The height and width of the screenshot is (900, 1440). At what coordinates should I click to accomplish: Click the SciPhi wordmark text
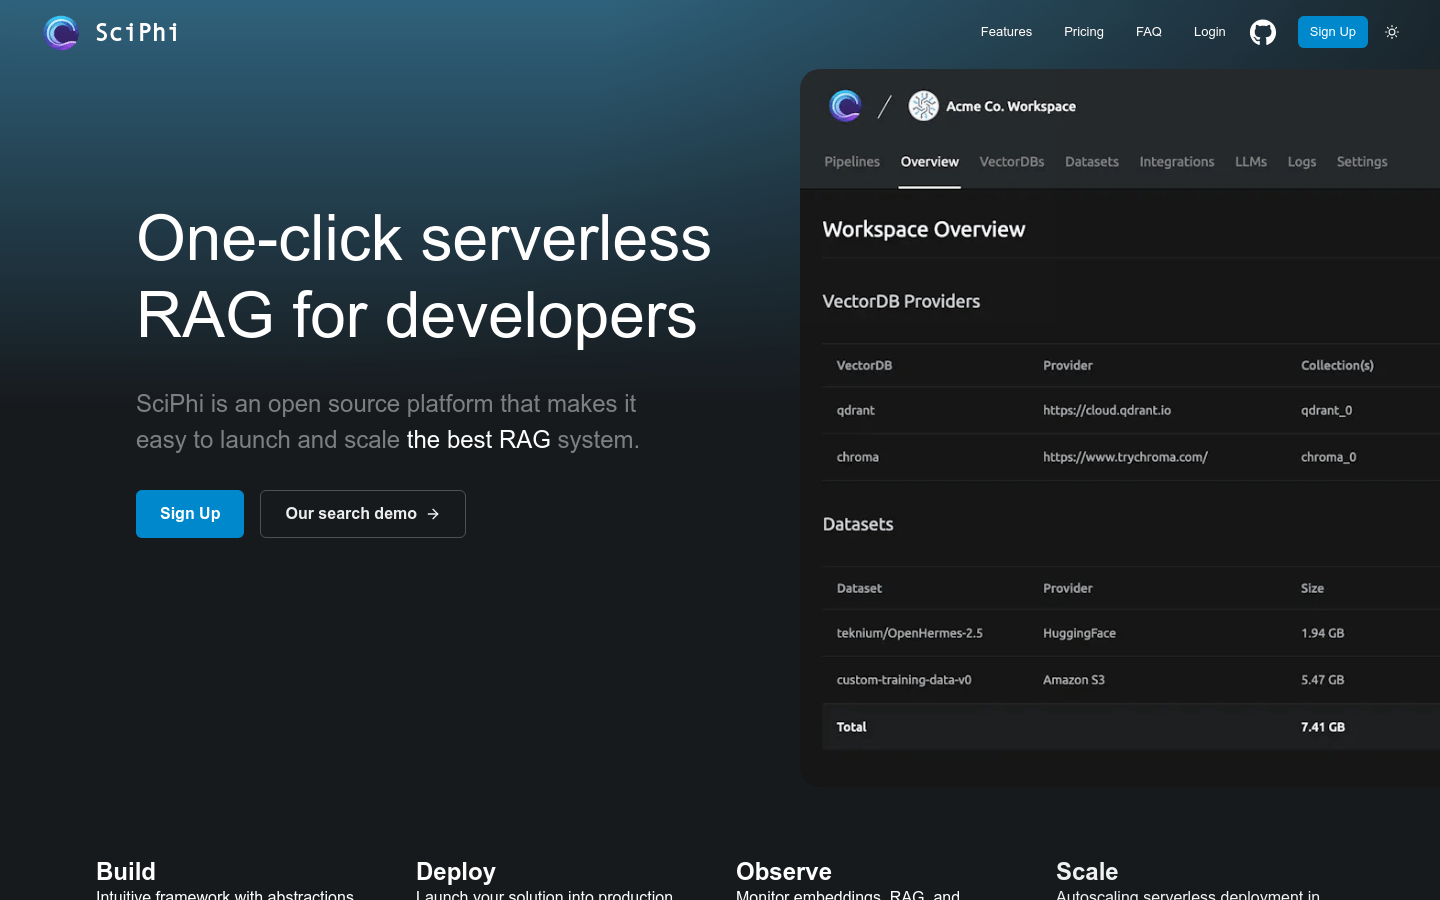137,32
